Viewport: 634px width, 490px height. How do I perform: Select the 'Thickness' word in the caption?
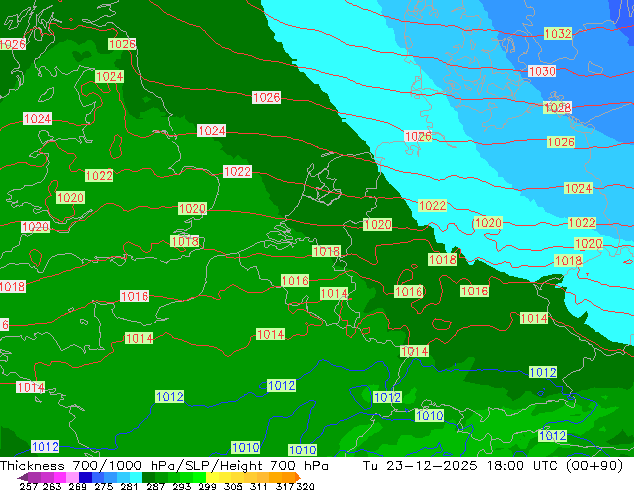[32, 466]
